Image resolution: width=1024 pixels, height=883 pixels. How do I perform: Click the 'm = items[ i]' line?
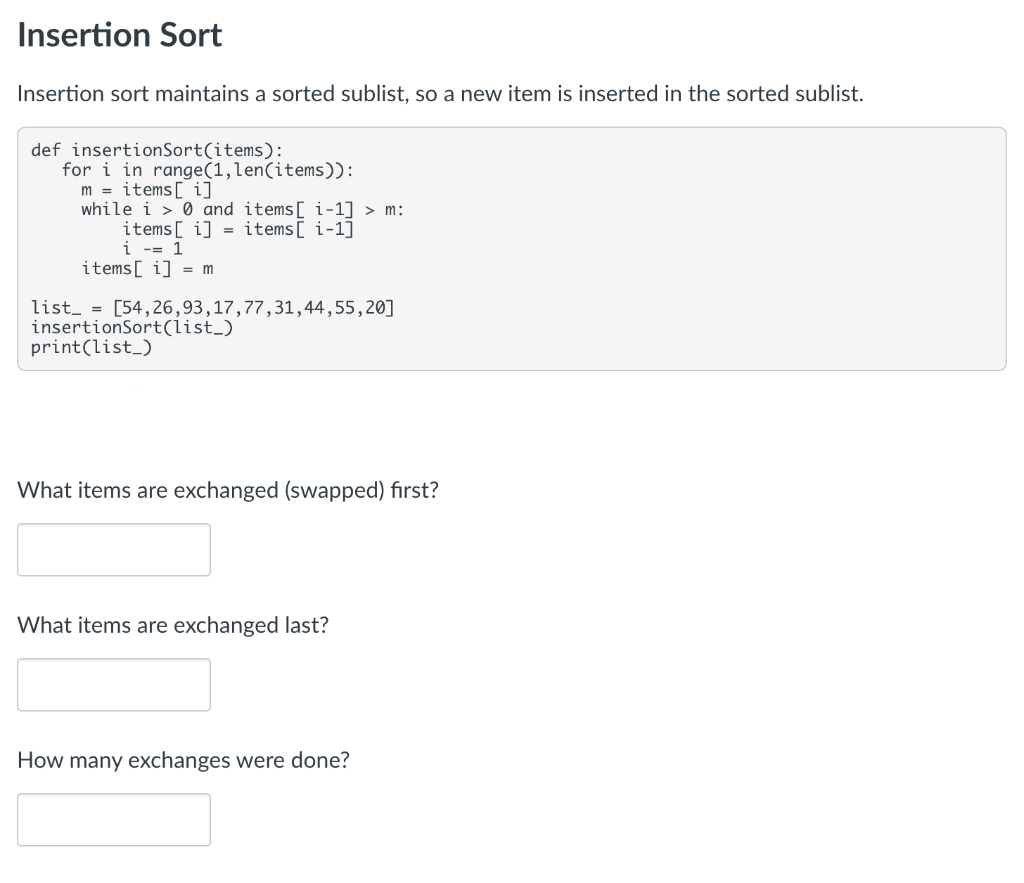(147, 190)
